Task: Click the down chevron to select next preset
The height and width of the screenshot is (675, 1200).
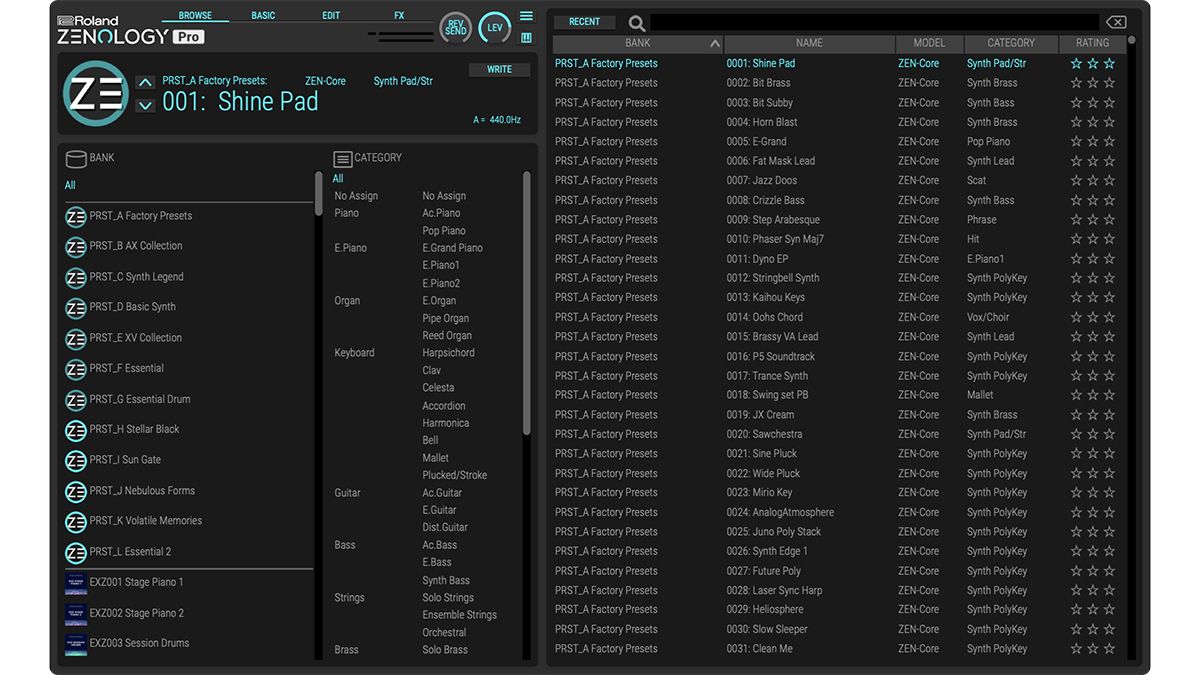Action: (x=146, y=103)
